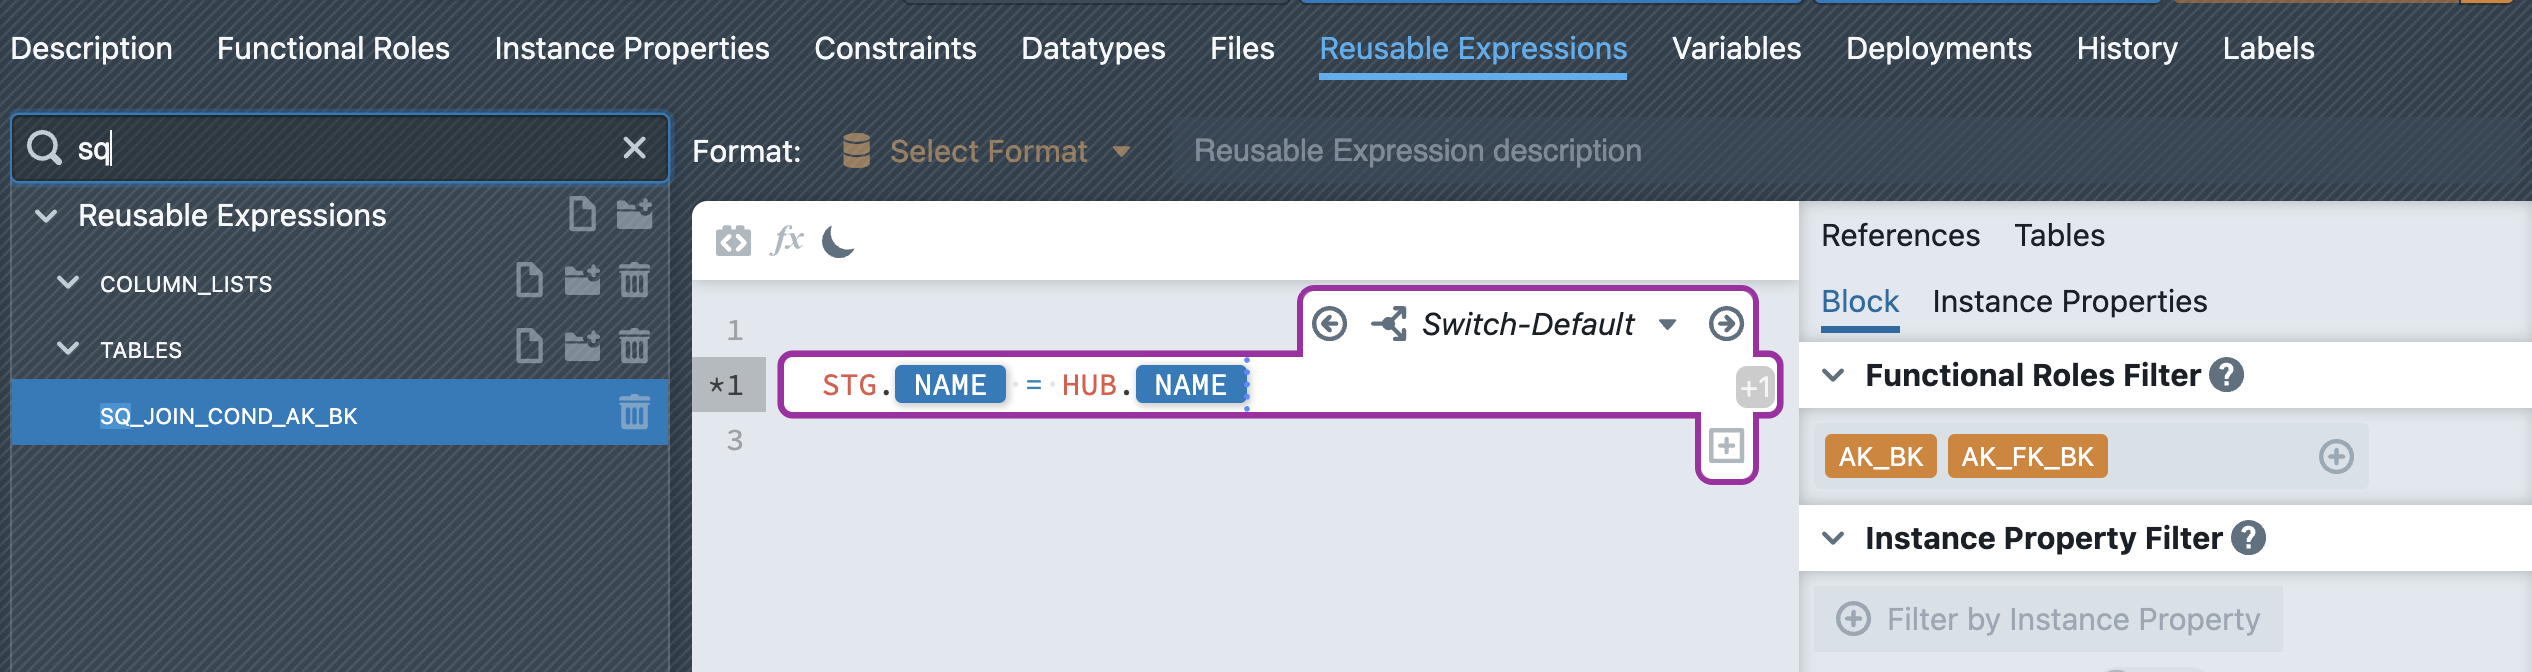The image size is (2532, 672).
Task: Collapse the Functional Roles Filter section
Action: 1833,375
